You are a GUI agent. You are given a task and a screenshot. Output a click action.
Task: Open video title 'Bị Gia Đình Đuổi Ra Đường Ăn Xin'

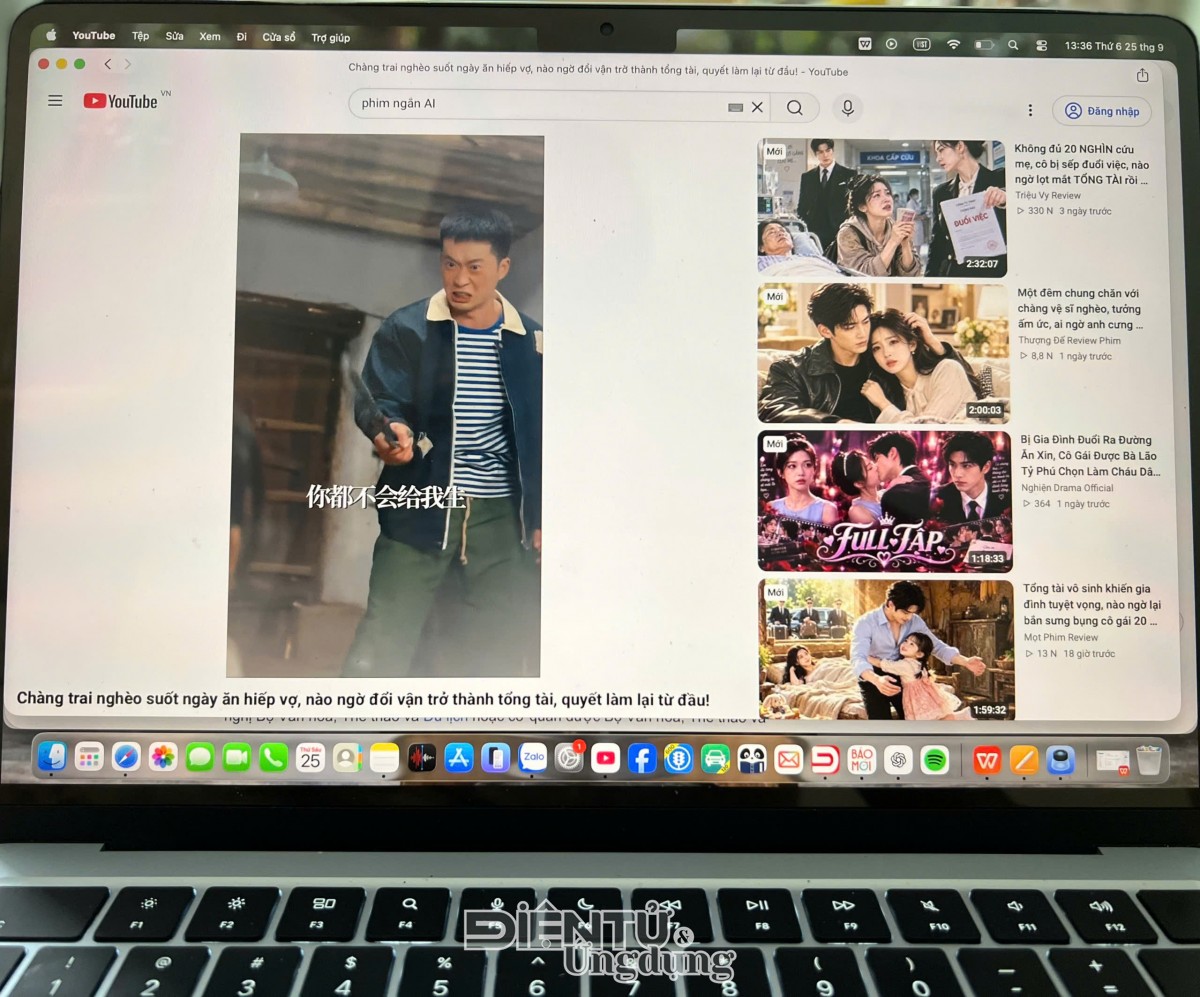(1090, 456)
